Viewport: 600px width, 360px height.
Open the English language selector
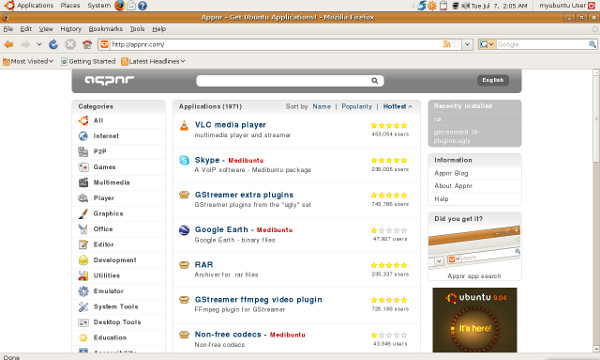point(492,80)
